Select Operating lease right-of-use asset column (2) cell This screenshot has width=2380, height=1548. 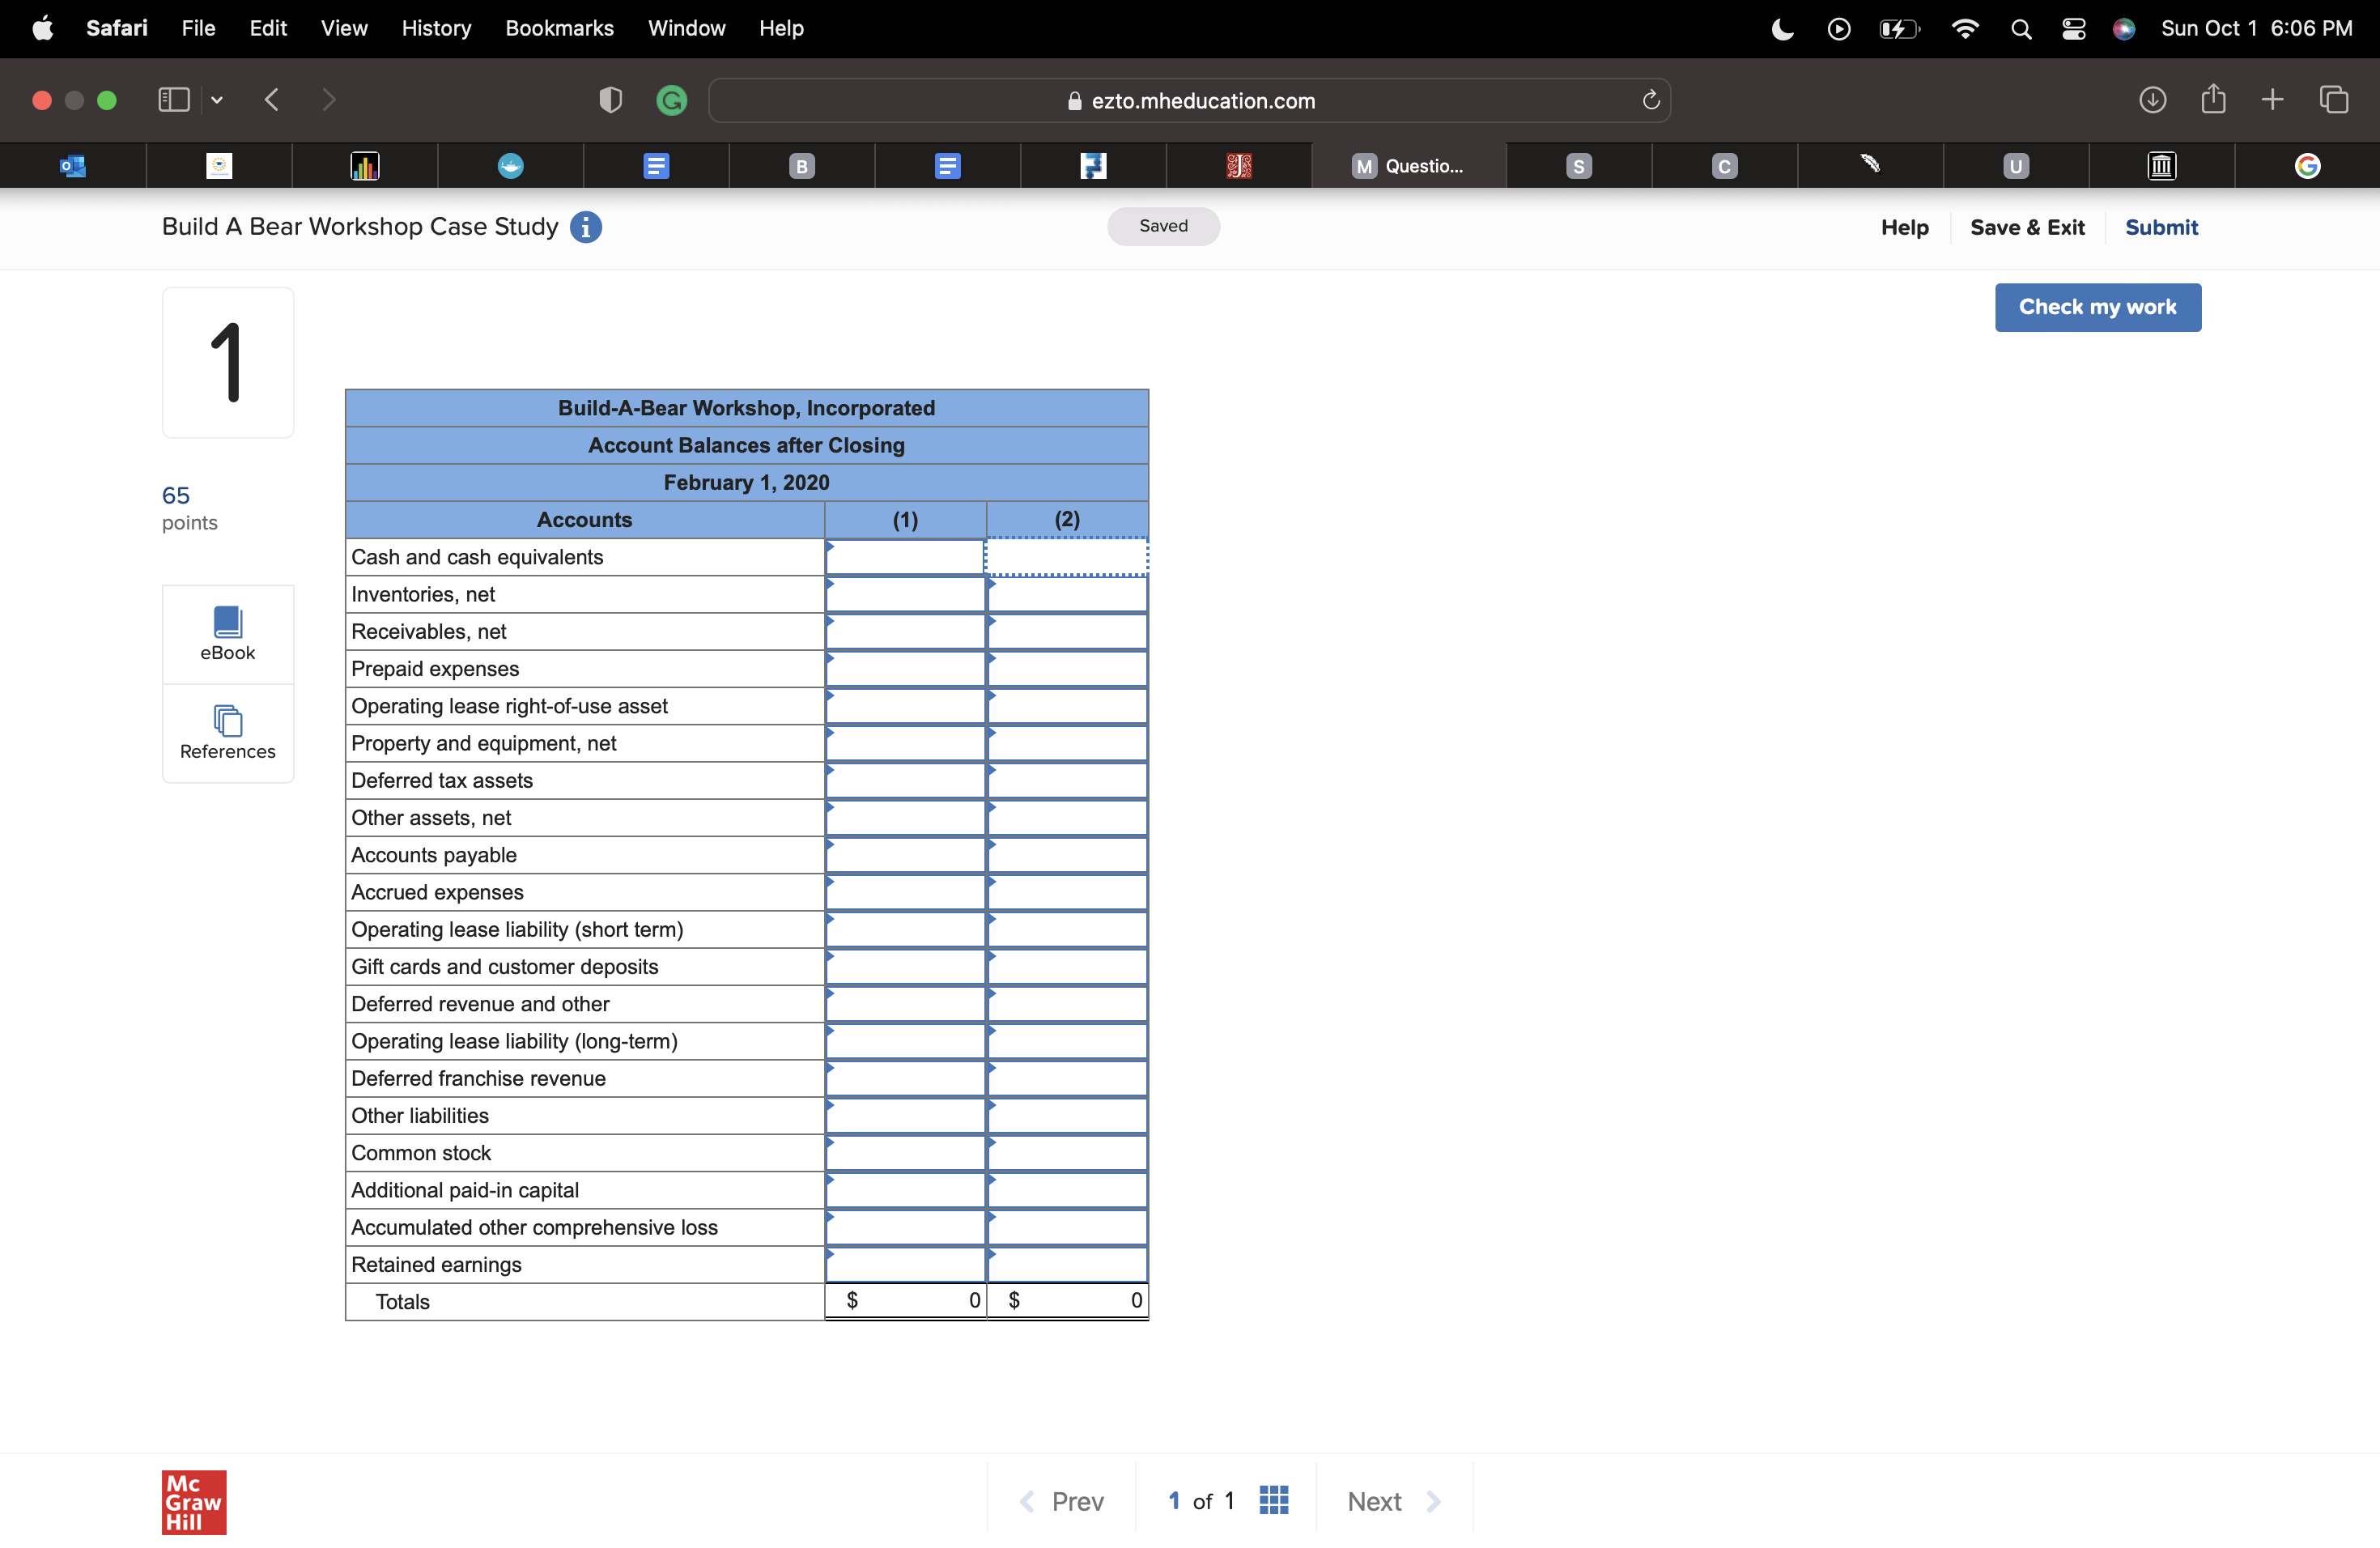pos(1067,706)
